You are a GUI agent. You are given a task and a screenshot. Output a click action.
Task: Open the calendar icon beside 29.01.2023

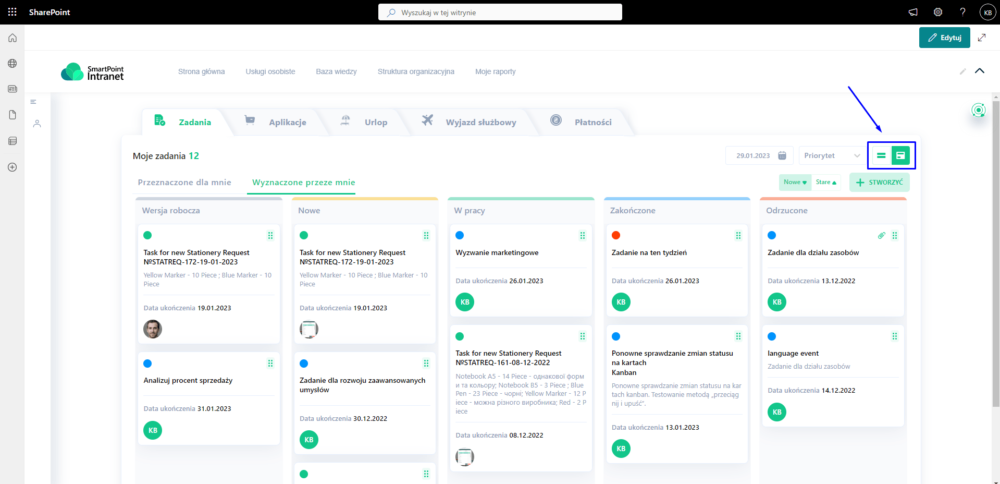(x=782, y=156)
